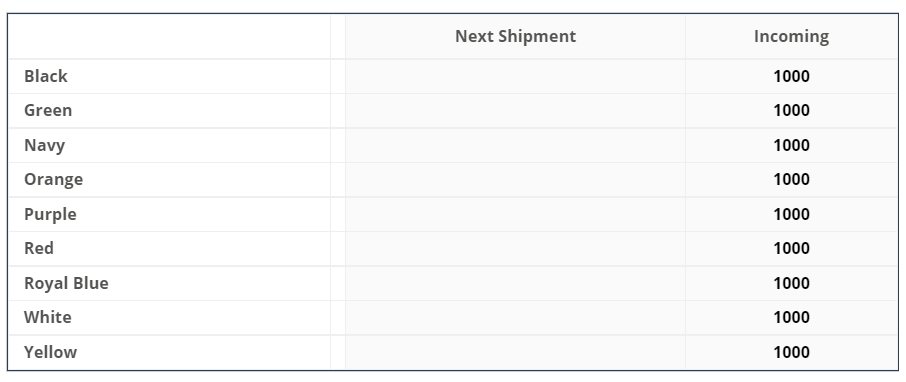This screenshot has height=382, width=906.
Task: Select the Red row label
Action: tap(39, 249)
